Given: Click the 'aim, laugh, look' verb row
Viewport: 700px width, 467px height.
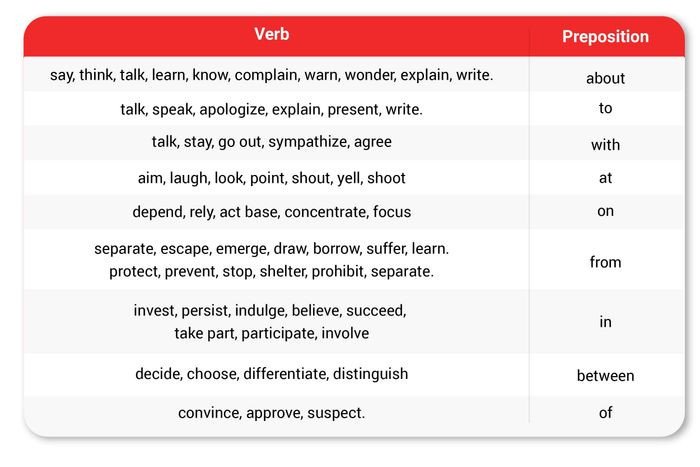Looking at the screenshot, I should [272, 178].
